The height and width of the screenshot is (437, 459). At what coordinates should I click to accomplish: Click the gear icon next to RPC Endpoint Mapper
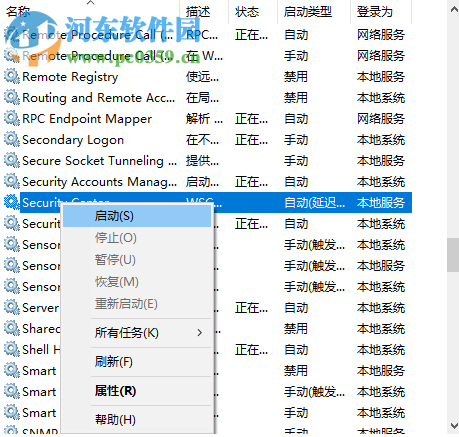pos(12,119)
